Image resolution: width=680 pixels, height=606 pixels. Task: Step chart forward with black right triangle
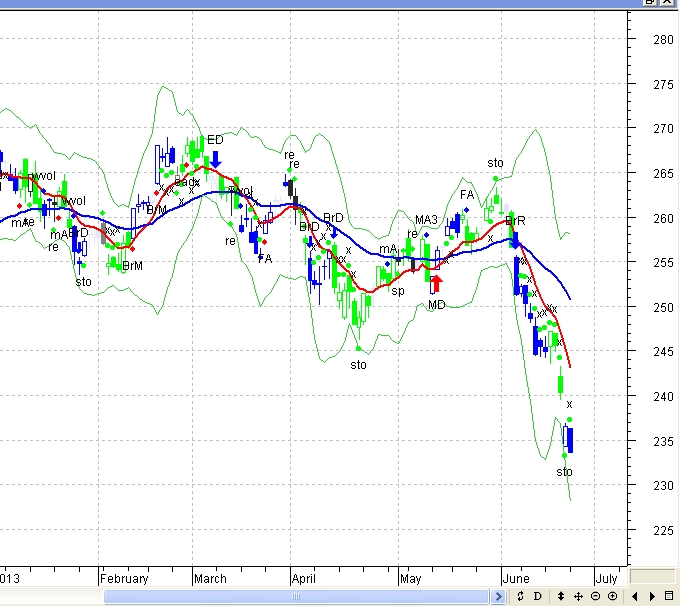pos(652,596)
